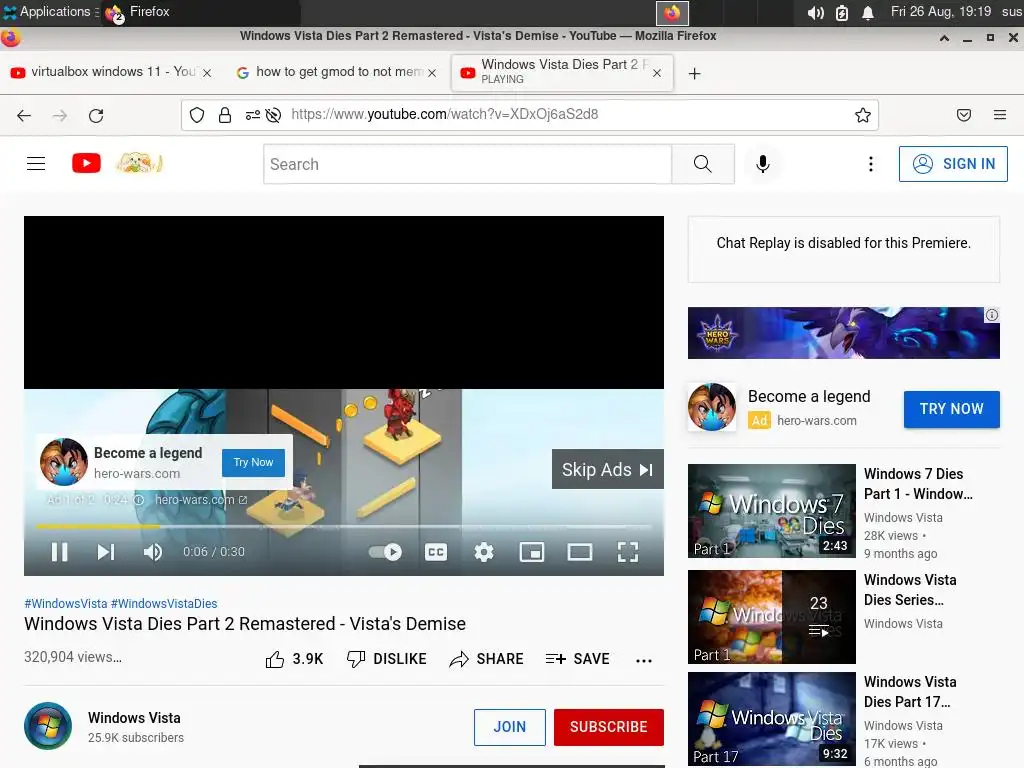This screenshot has width=1024, height=768.
Task: Reload the current page
Action: pos(96,116)
